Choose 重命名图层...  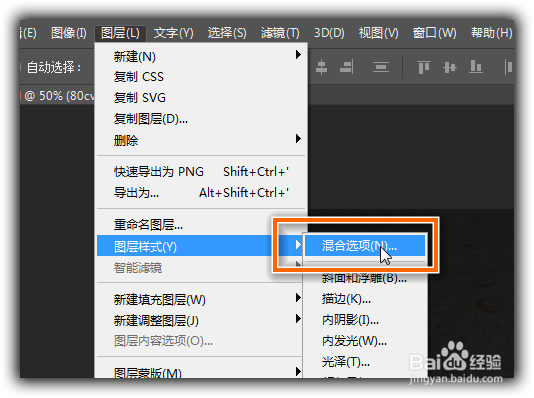coord(202,225)
